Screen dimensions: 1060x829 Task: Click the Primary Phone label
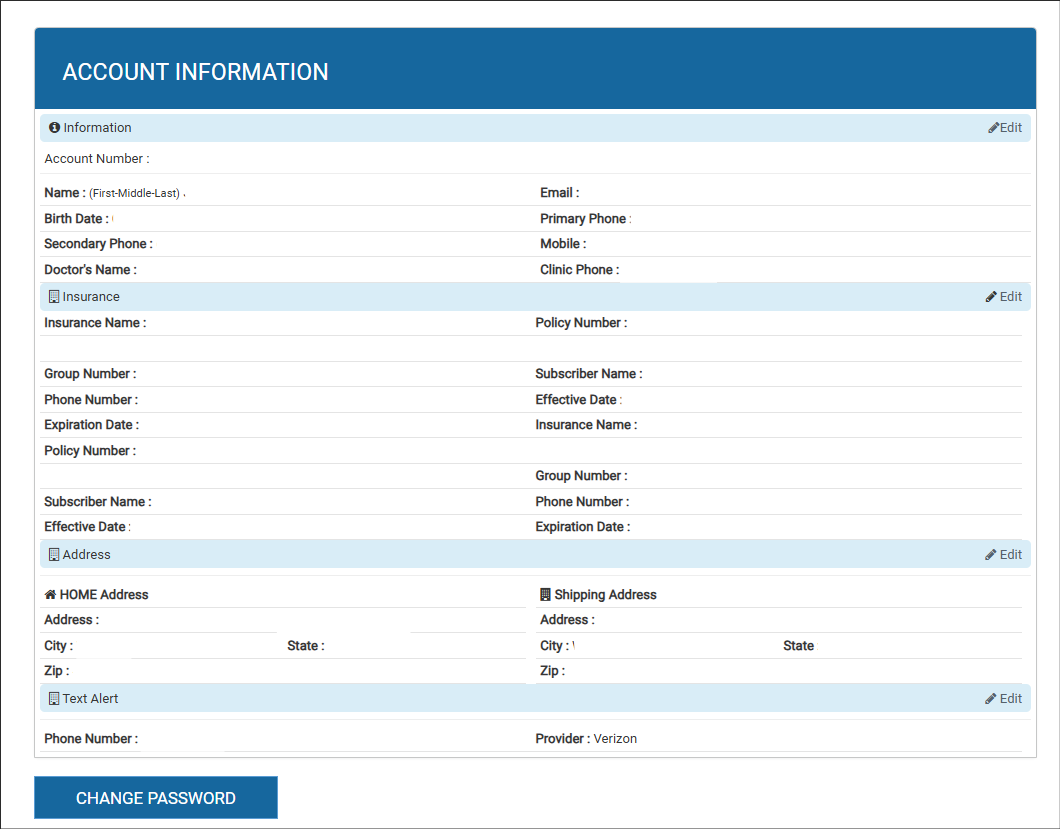pyautogui.click(x=585, y=218)
